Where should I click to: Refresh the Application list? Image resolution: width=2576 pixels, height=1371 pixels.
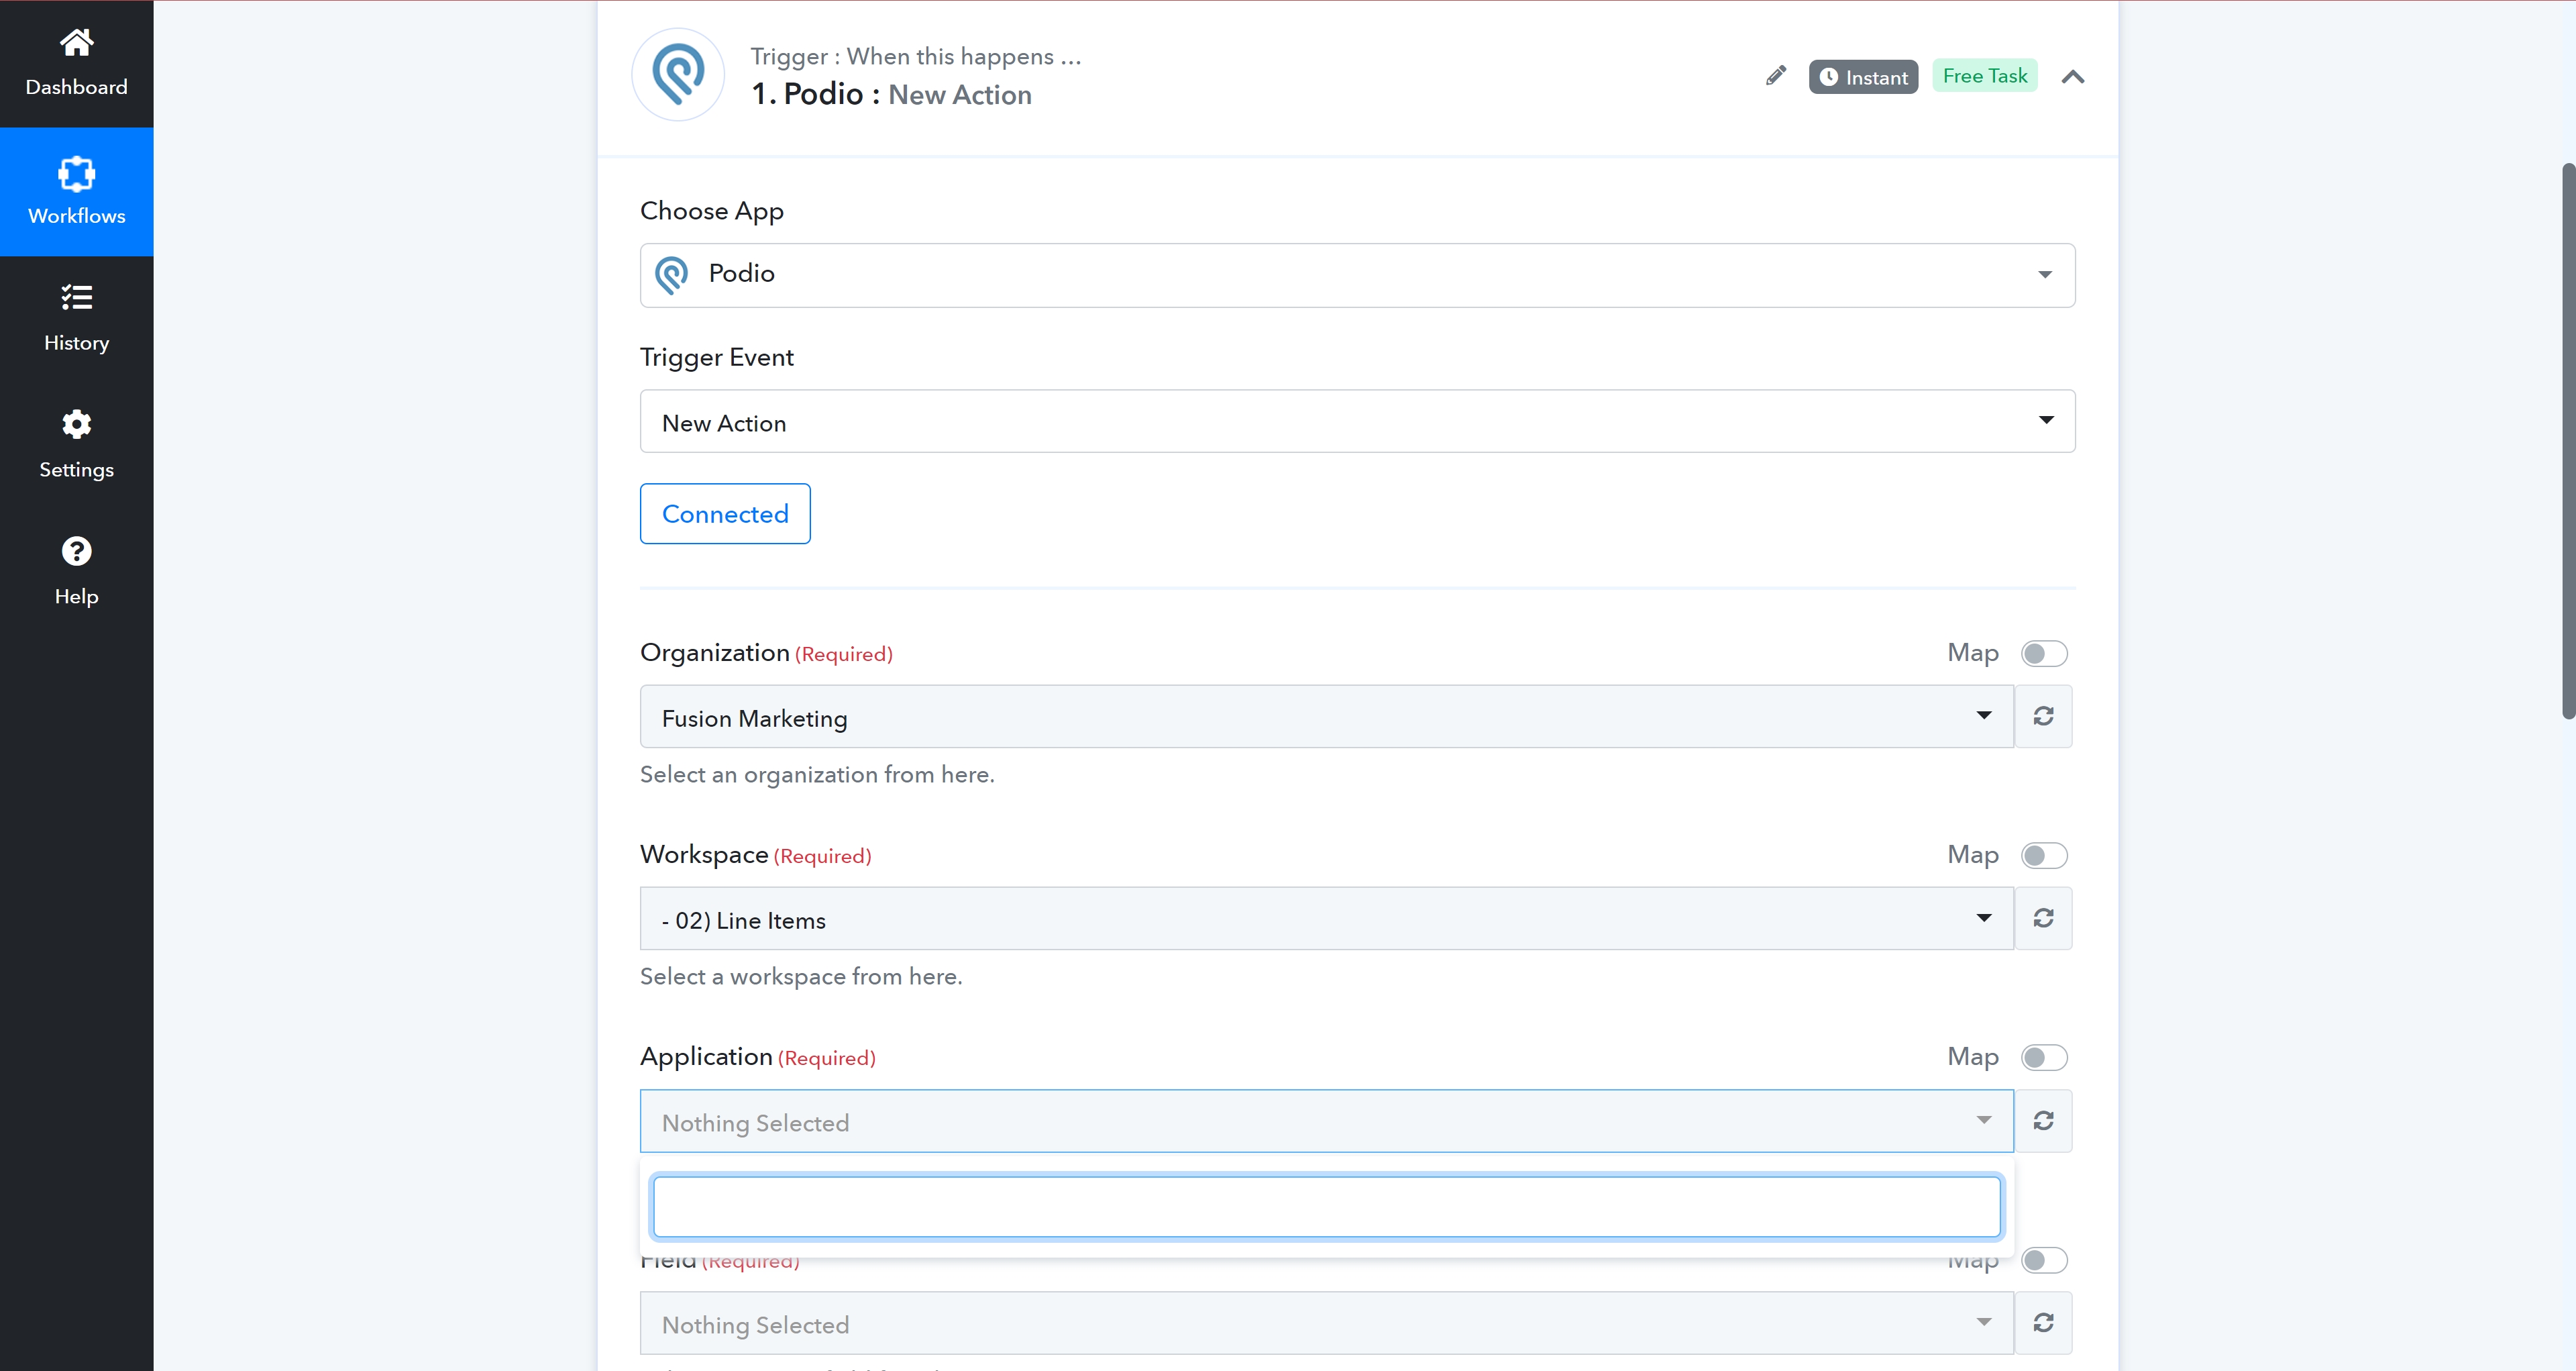(2043, 1121)
